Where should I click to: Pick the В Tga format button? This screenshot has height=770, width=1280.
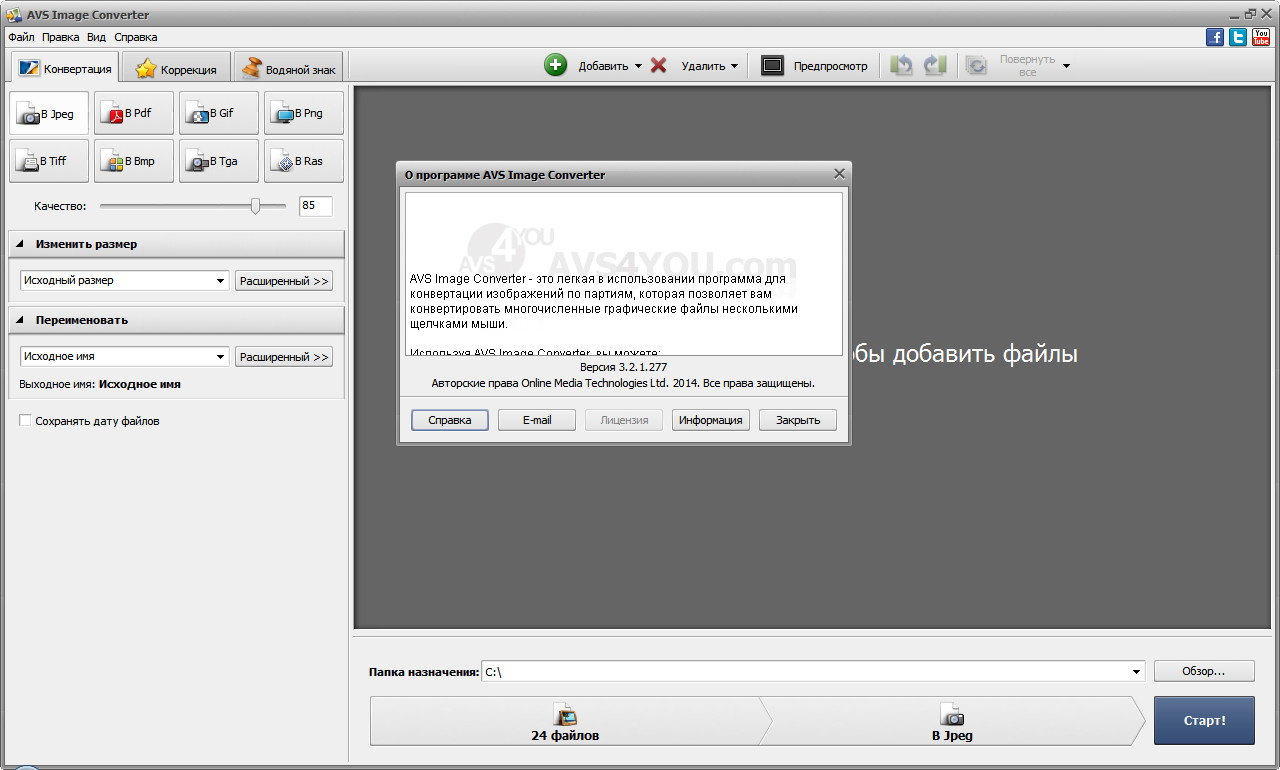click(x=219, y=161)
